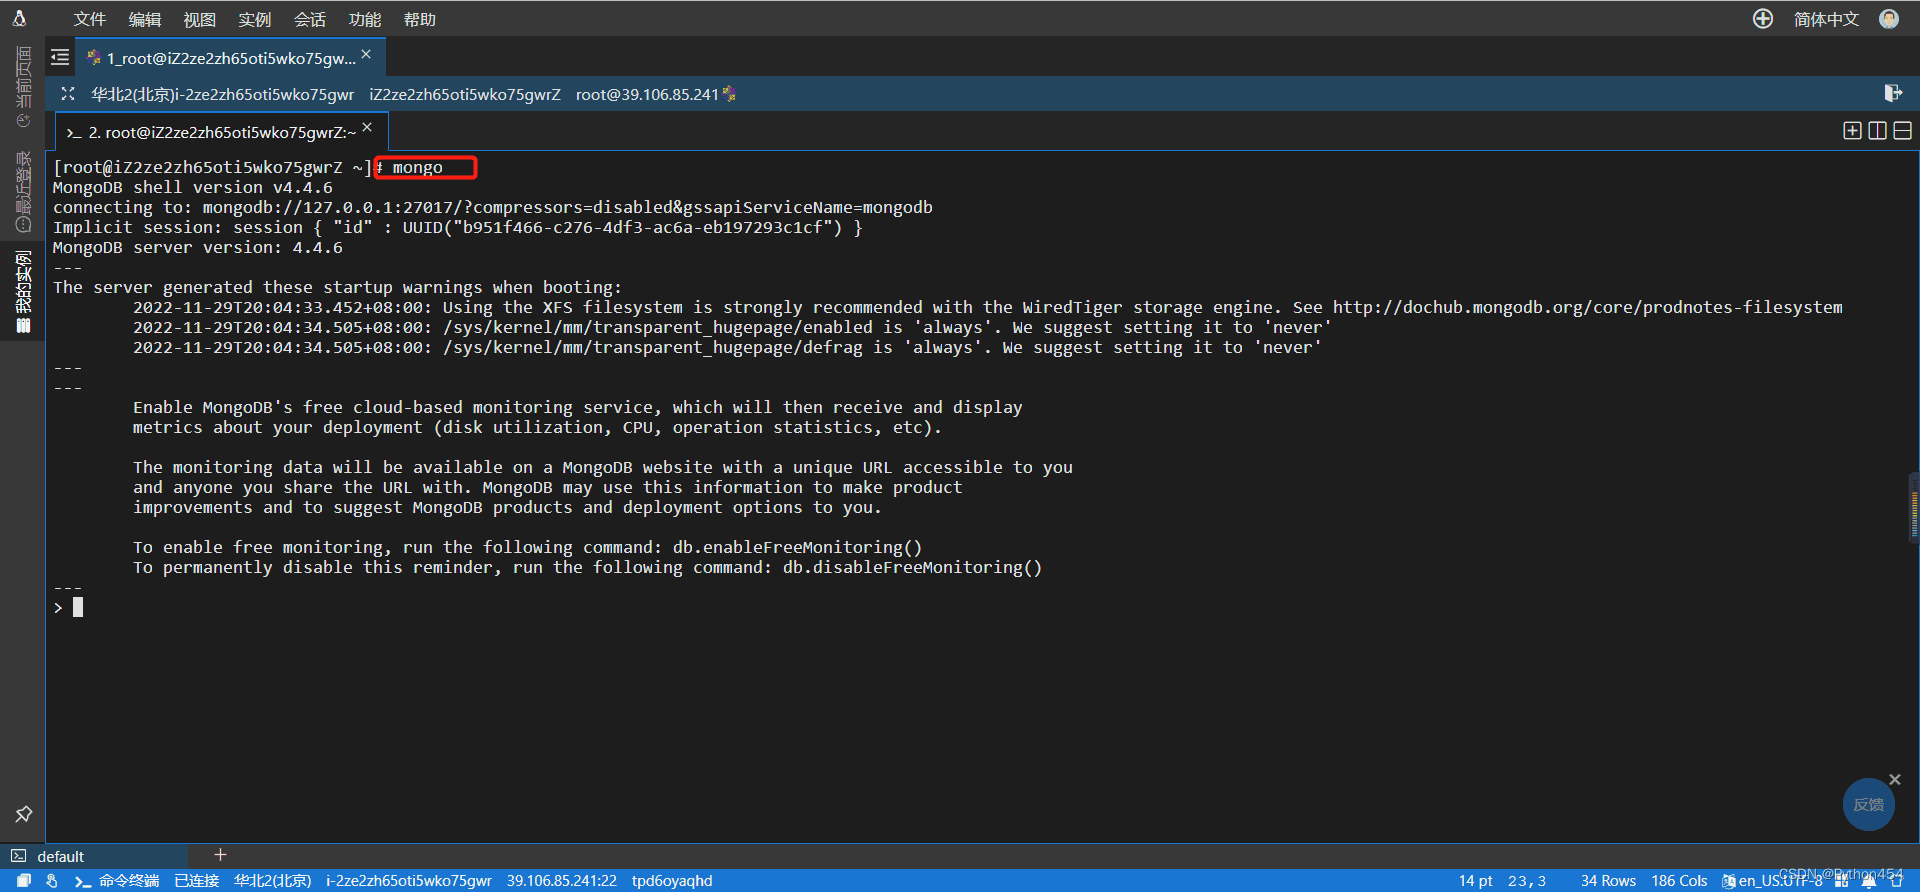
Task: Click the rightmost status bar icon after bell
Action: 1896,881
